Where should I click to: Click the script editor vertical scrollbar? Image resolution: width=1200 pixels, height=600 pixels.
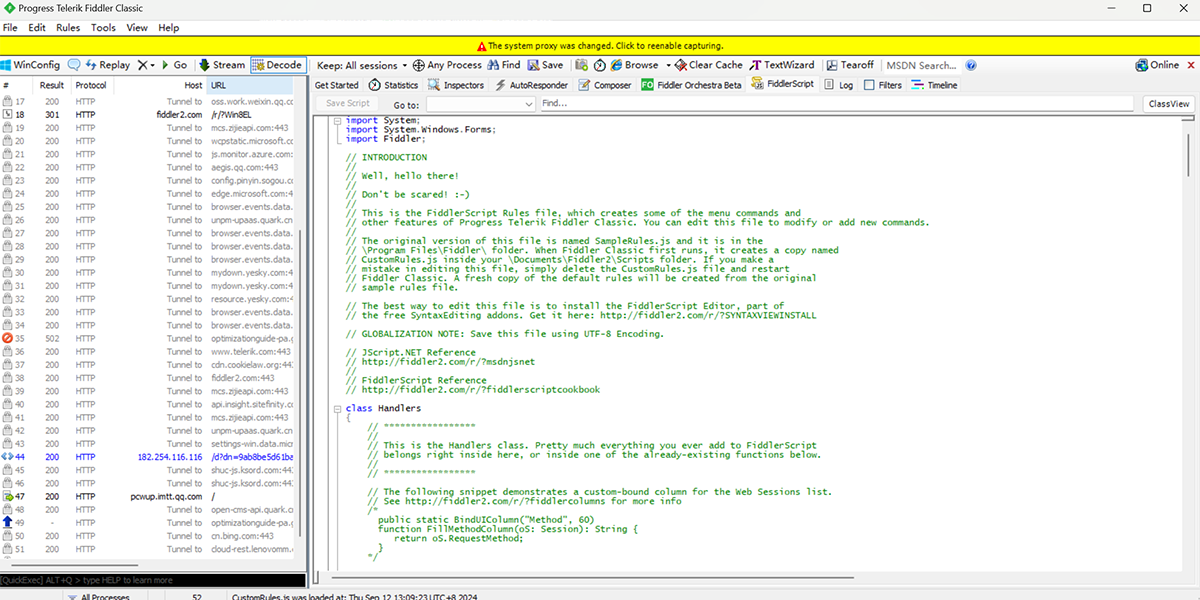click(1190, 350)
